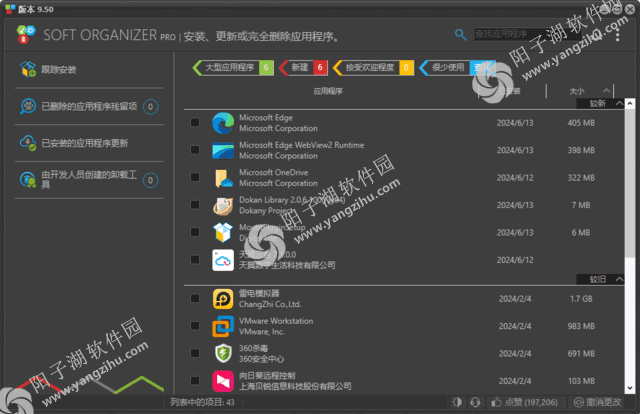Select the 新建 filter tab
The height and width of the screenshot is (414, 640).
tap(303, 67)
